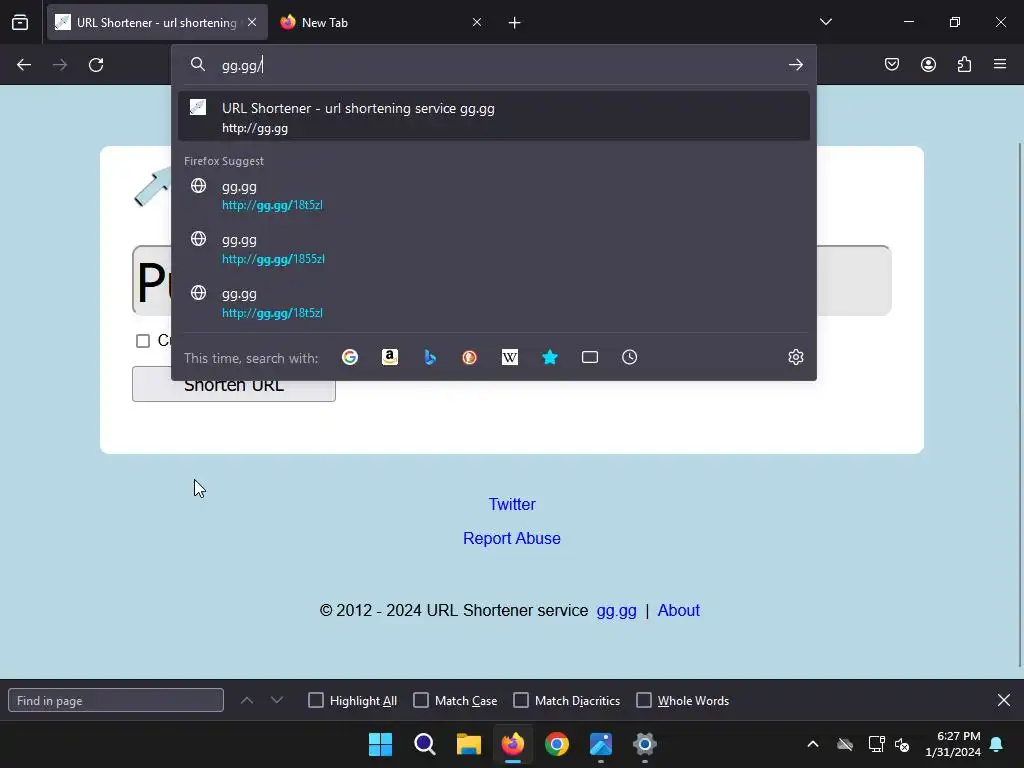Search bookmarks using the star icon
The height and width of the screenshot is (768, 1024).
click(550, 357)
